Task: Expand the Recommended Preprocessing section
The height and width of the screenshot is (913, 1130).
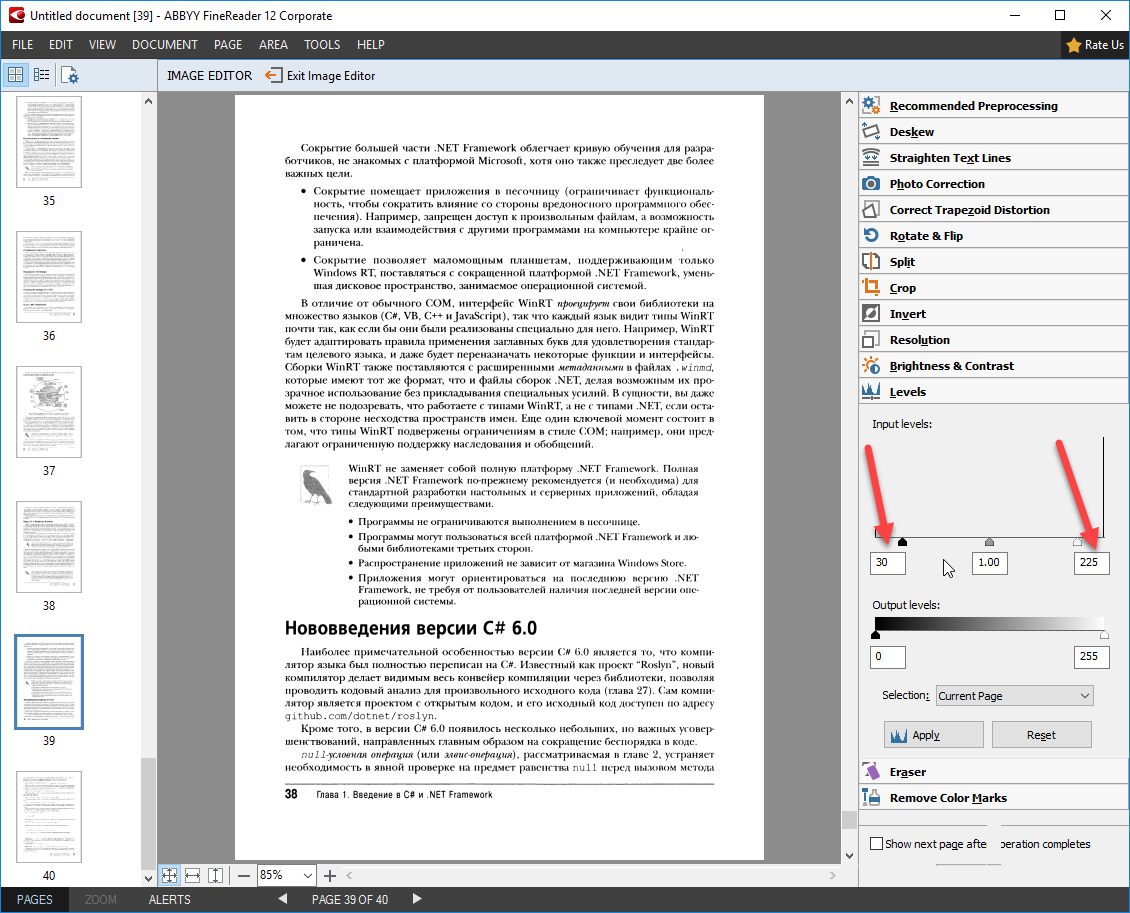Action: (993, 105)
